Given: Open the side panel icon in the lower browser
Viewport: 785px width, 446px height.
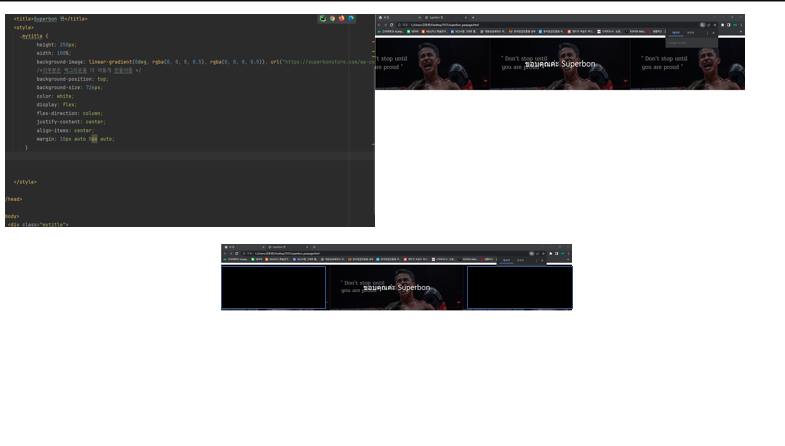Looking at the screenshot, I should [x=556, y=253].
